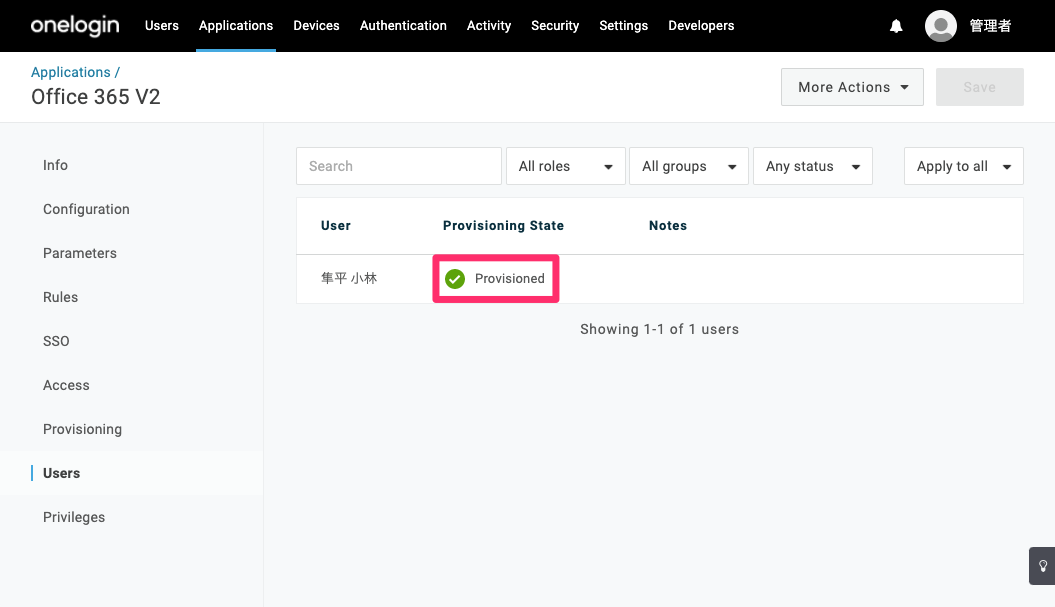Focus the Search users field
1055x607 pixels.
click(x=399, y=166)
